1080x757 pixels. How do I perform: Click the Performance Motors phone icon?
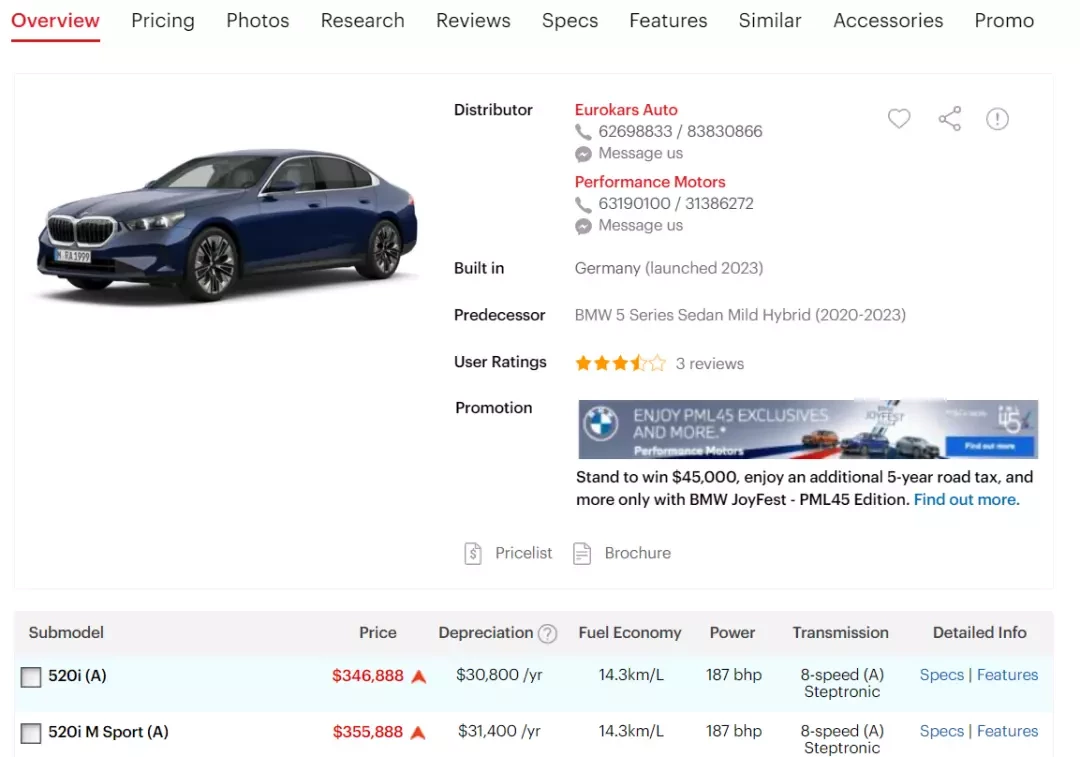coord(583,204)
